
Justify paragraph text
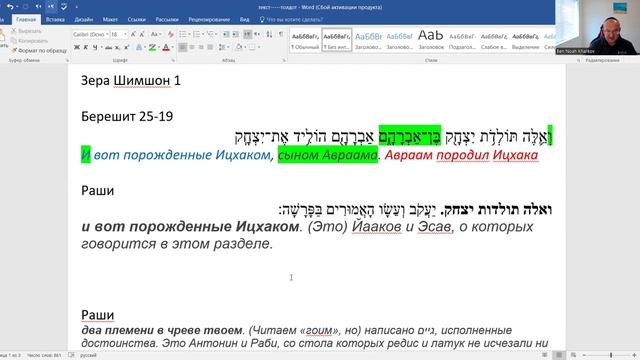[210, 47]
